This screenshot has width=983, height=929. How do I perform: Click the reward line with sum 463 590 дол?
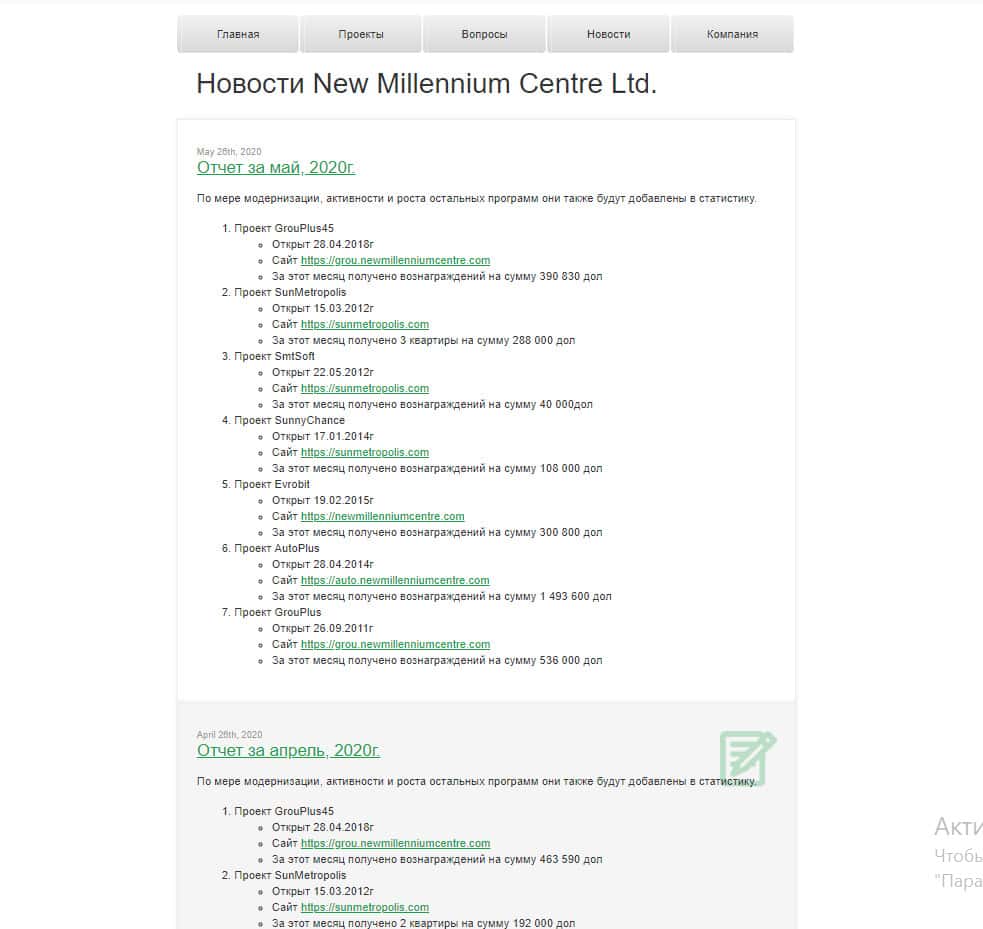437,859
